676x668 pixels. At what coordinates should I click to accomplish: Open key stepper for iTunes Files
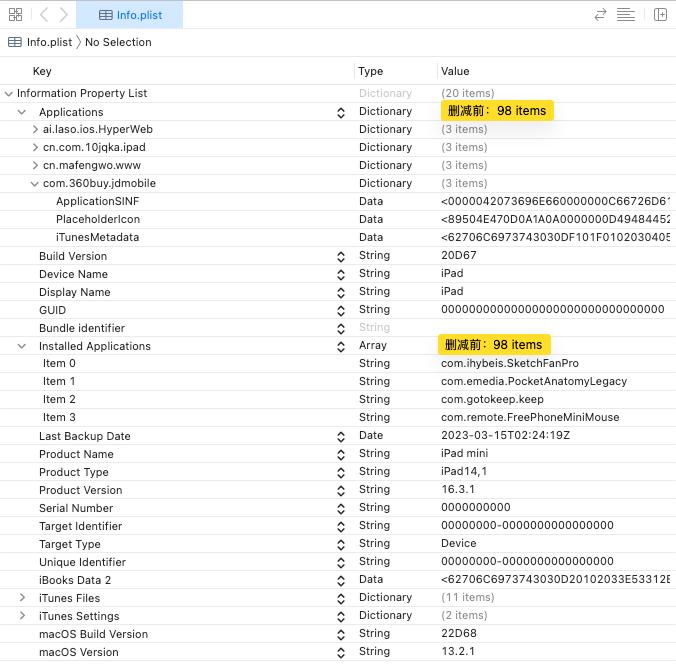(341, 599)
